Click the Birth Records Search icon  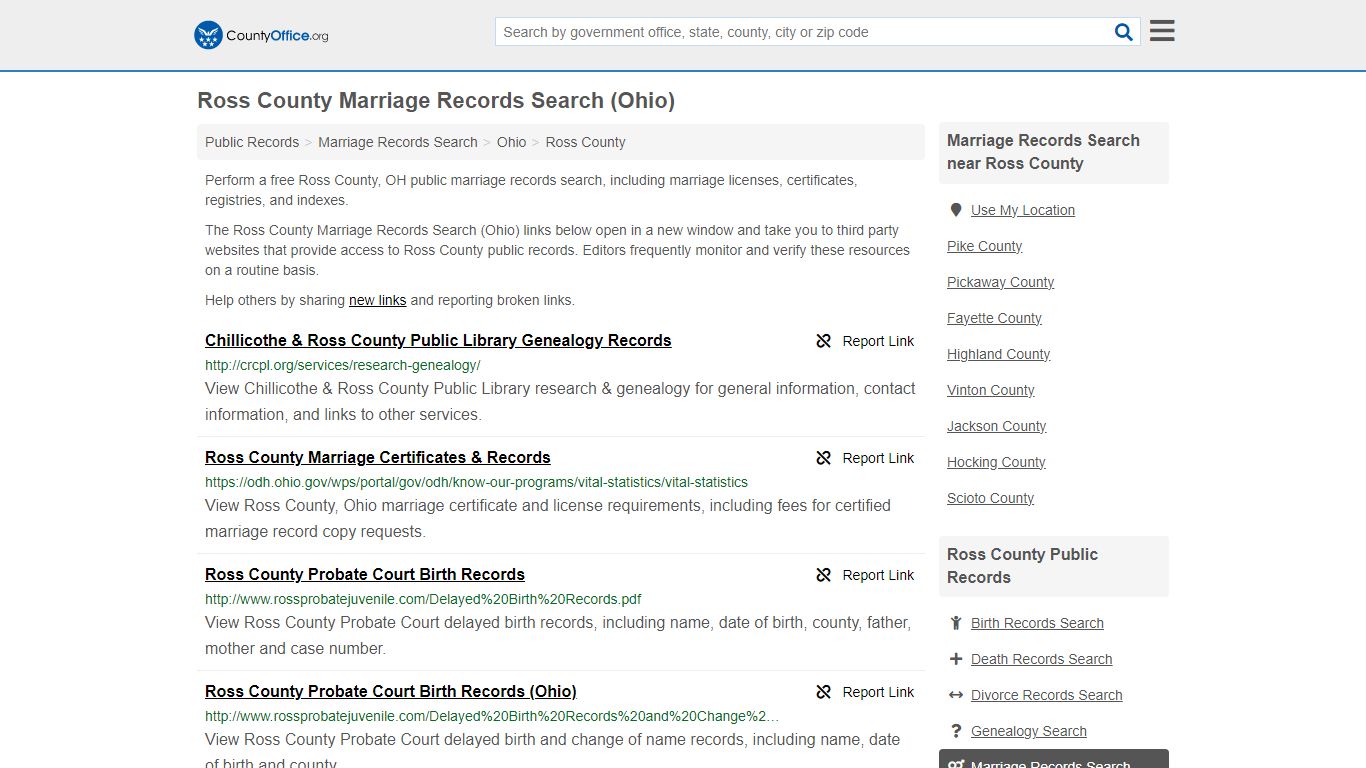(956, 623)
